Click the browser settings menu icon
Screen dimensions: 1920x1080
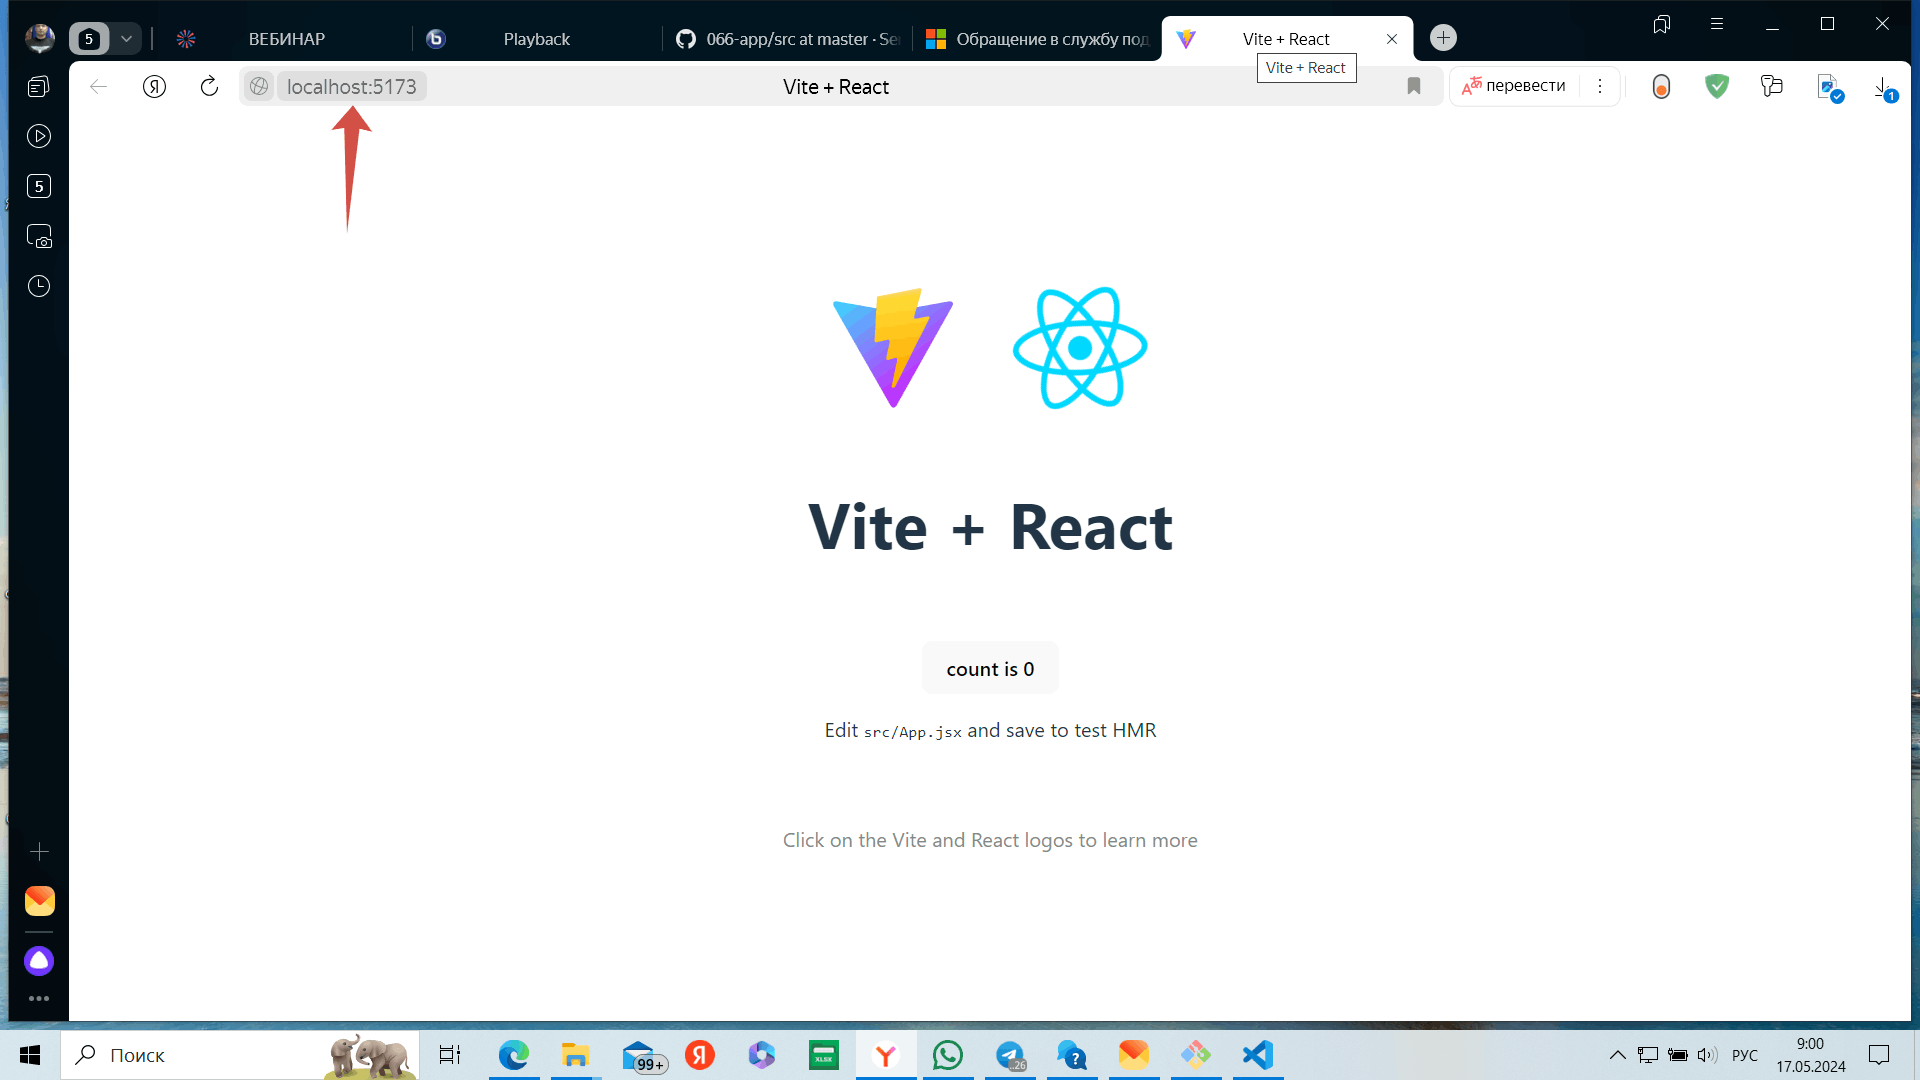[x=1600, y=86]
